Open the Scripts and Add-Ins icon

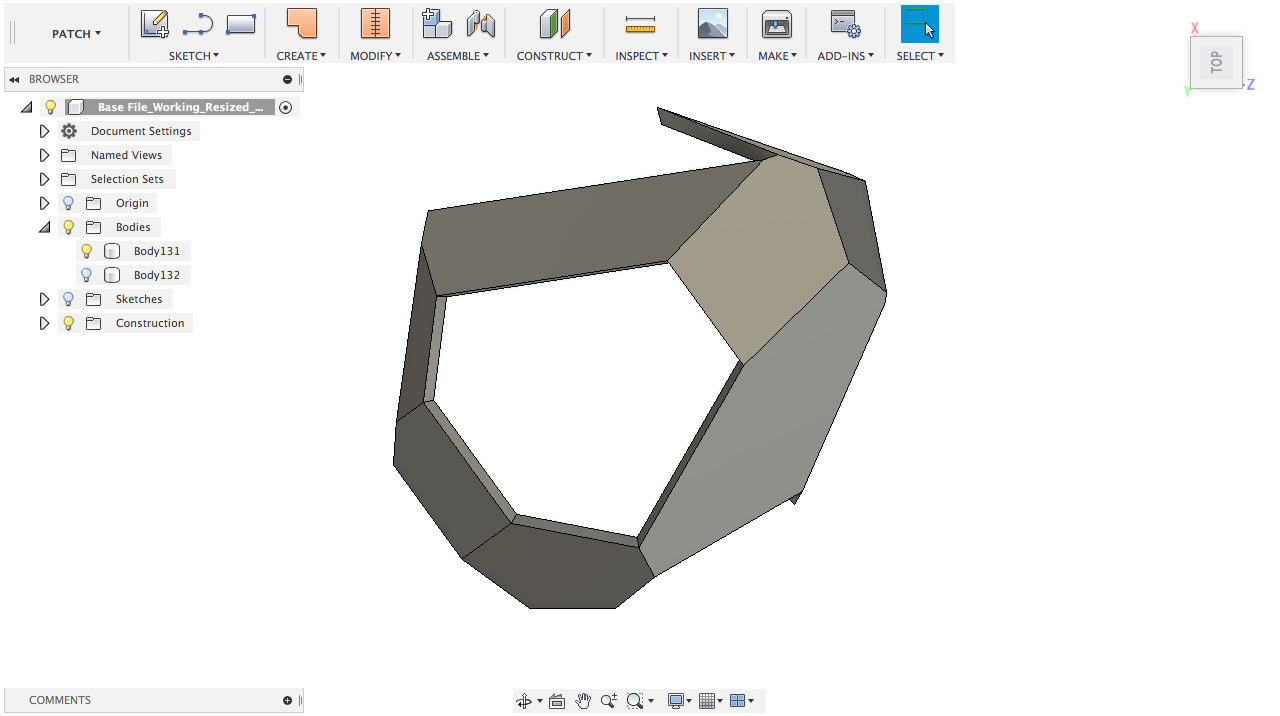pos(845,24)
